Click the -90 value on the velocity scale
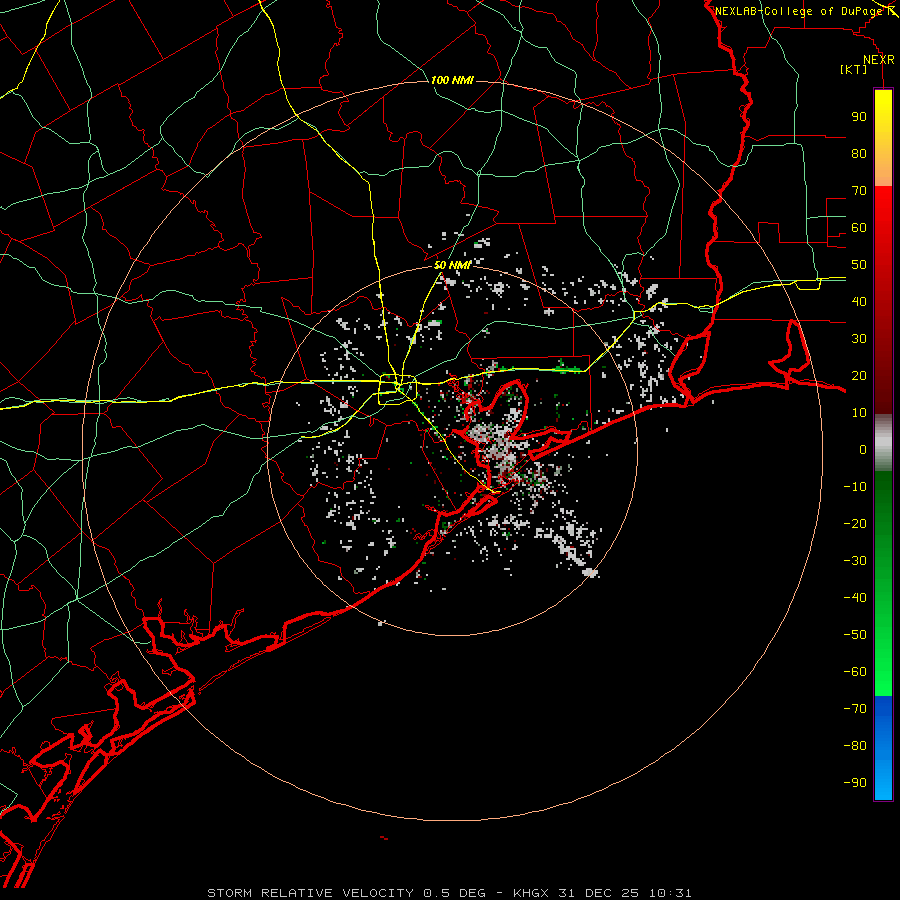The height and width of the screenshot is (900, 900). [855, 783]
